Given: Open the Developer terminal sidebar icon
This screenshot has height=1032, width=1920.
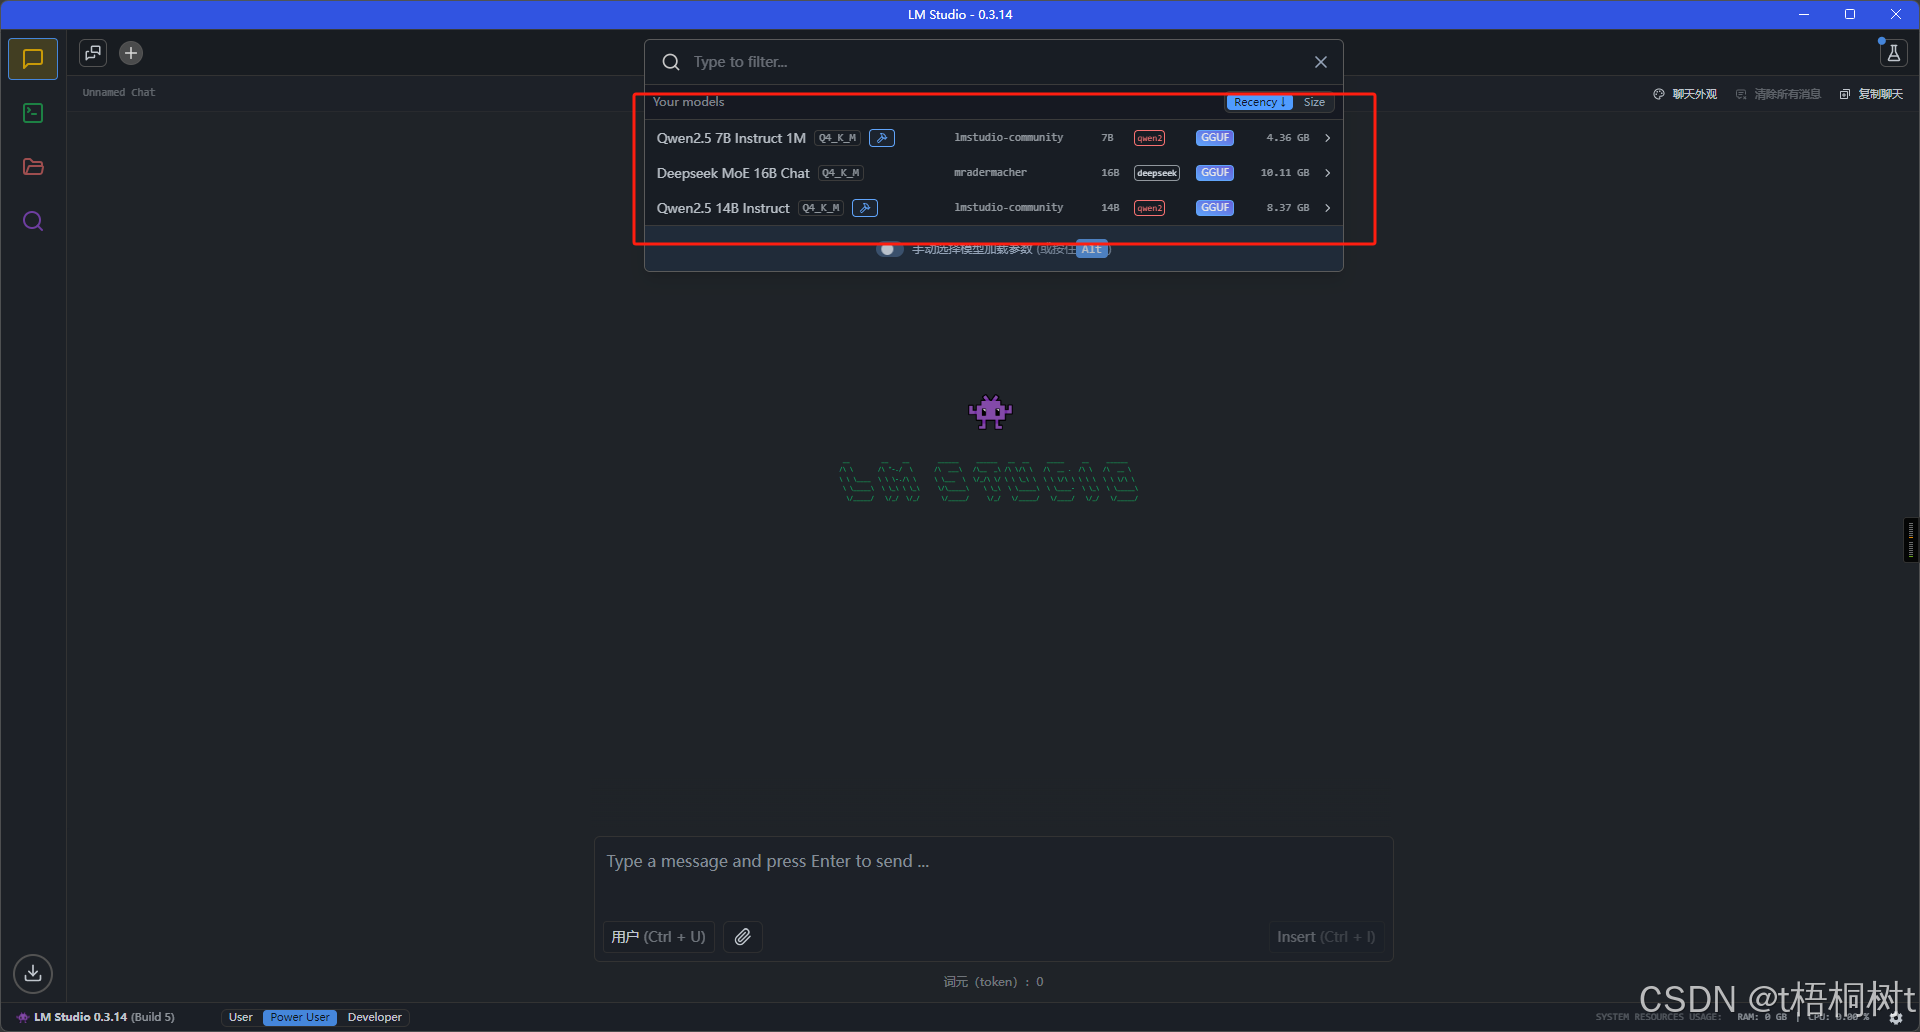Looking at the screenshot, I should (x=33, y=113).
